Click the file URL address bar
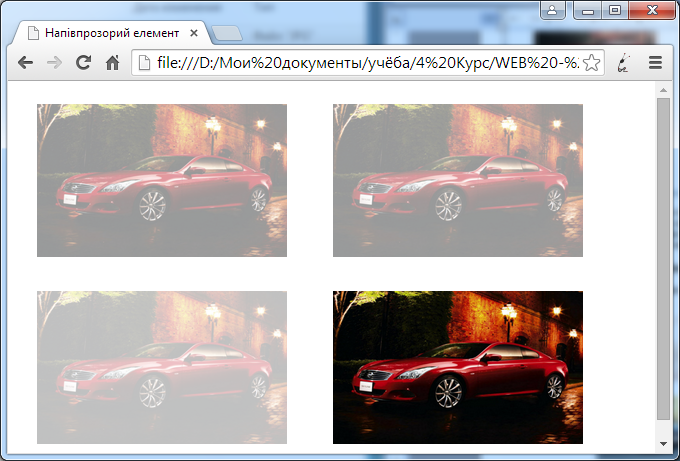This screenshot has height=461, width=680. point(360,62)
